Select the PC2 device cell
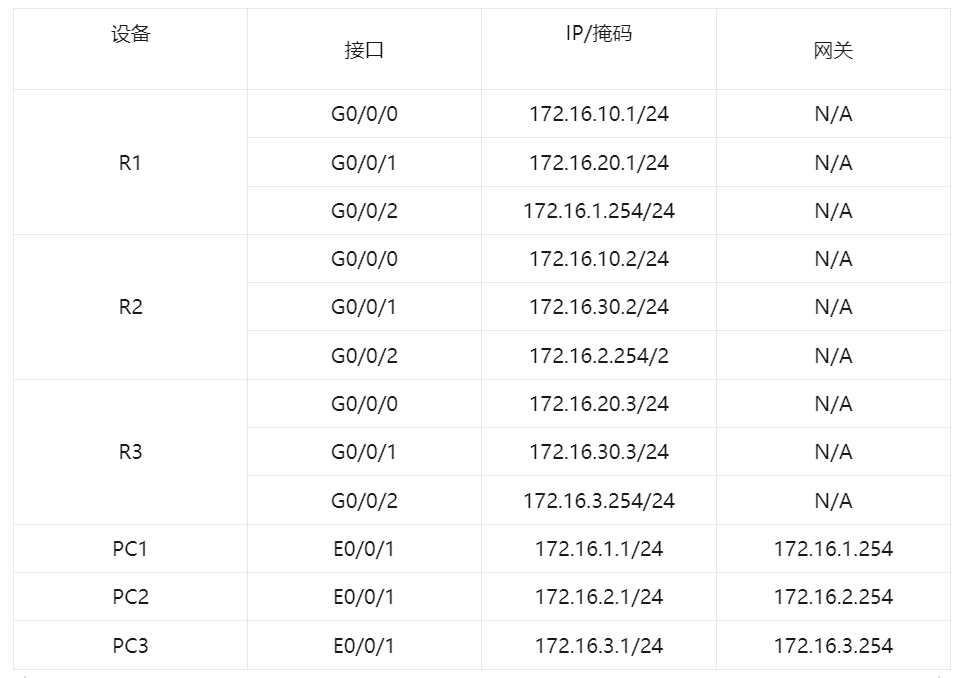 click(x=130, y=597)
